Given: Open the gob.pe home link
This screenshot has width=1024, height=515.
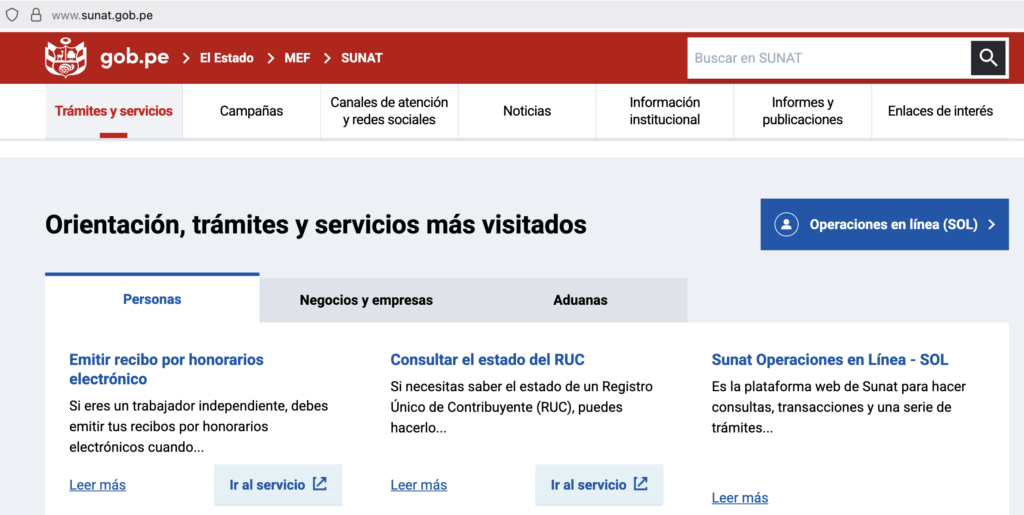Looking at the screenshot, I should (135, 58).
